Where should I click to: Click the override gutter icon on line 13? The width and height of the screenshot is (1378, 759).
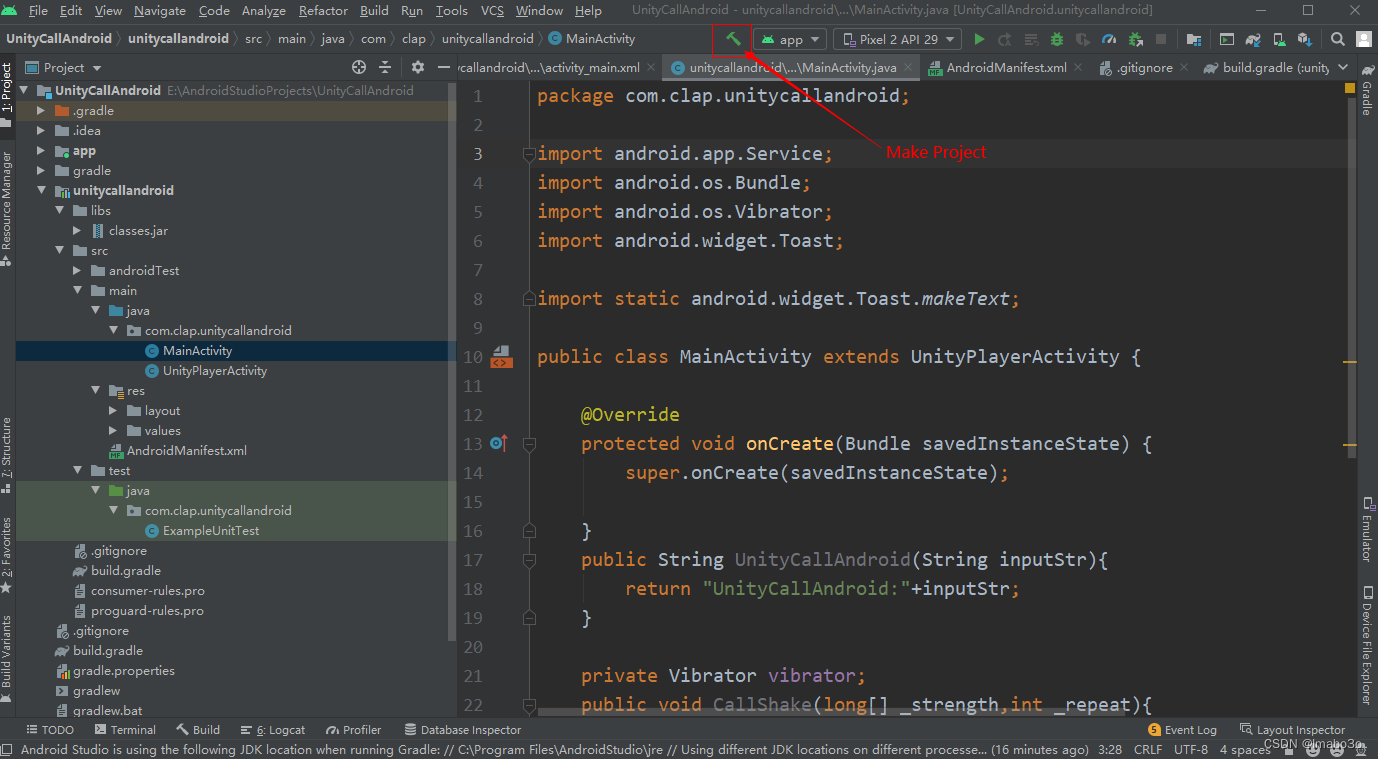498,443
